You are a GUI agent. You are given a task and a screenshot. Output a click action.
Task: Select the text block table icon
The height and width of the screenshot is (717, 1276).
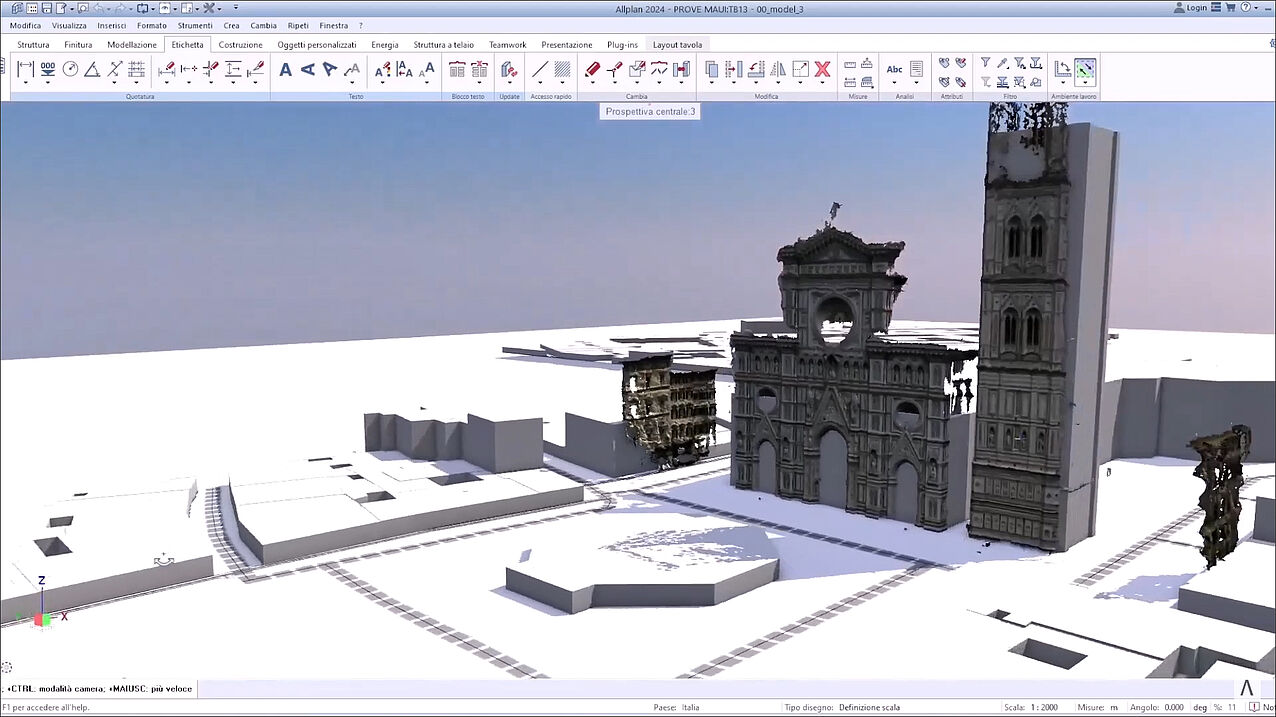[x=457, y=69]
